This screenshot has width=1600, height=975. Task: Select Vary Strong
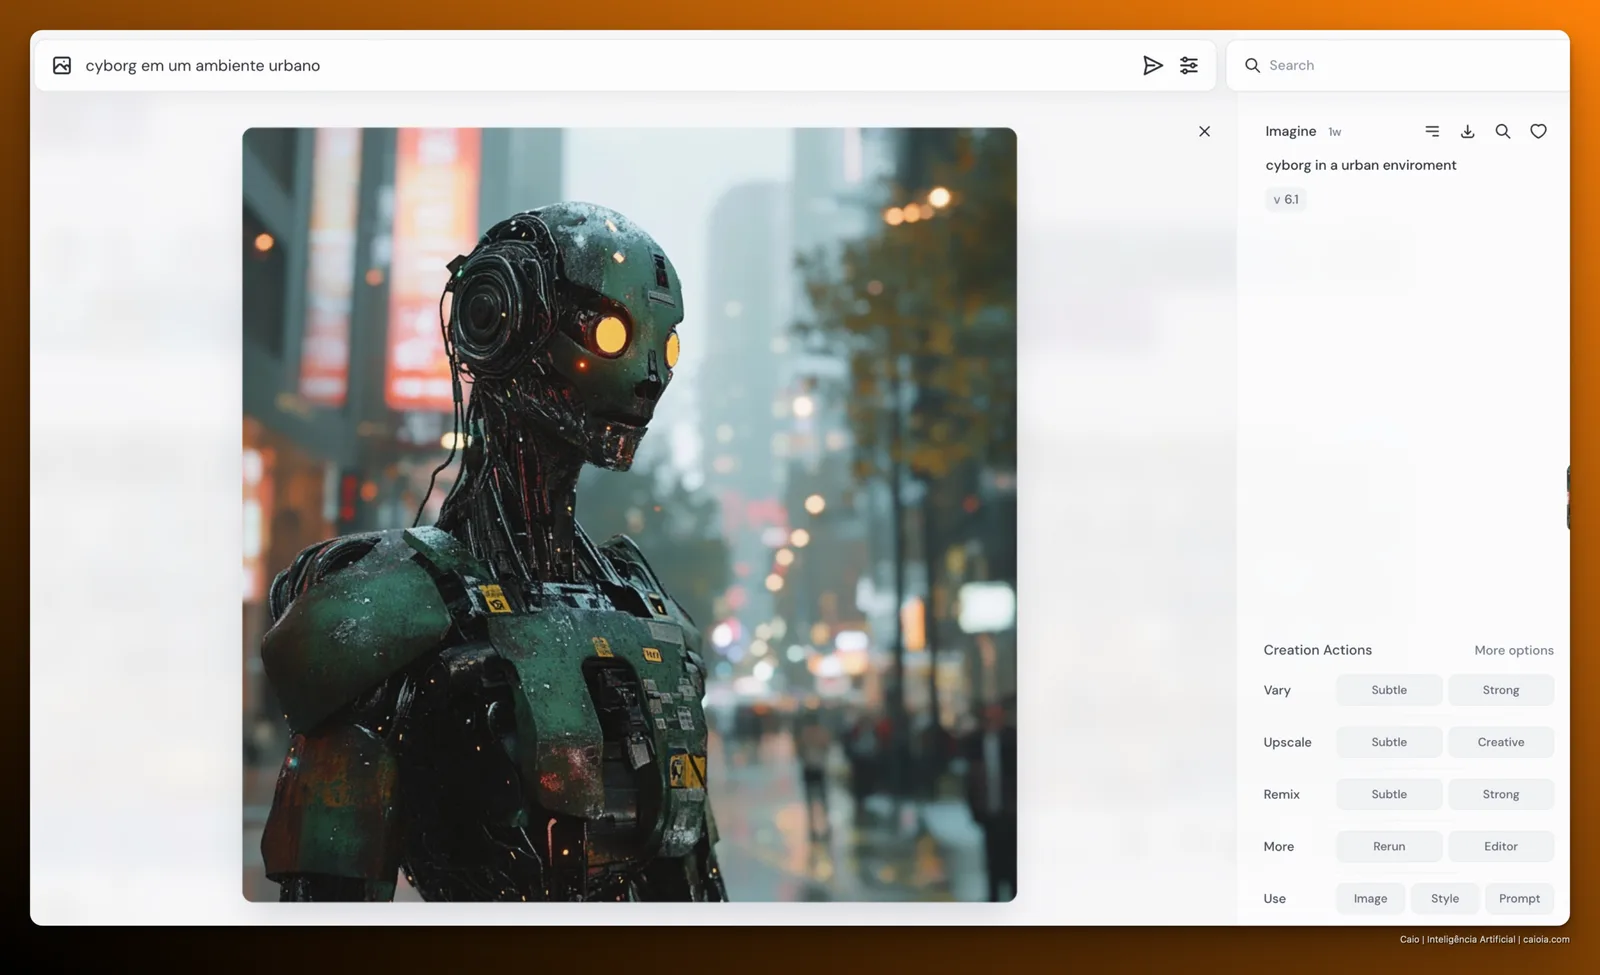coord(1500,690)
